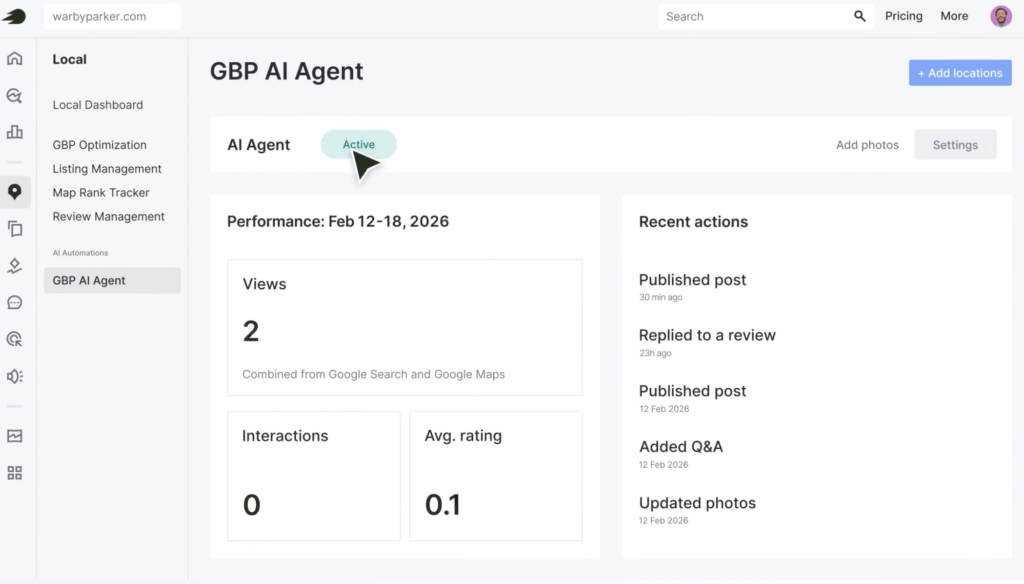Open the megaphone PR icon
Screen dimensions: 1024x584
(x=14, y=376)
